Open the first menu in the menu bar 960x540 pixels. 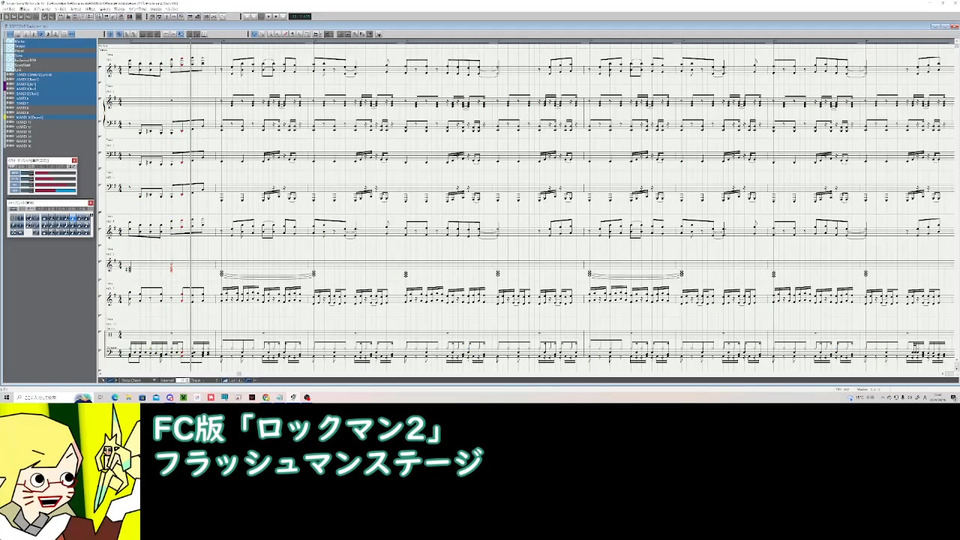tap(9, 9)
